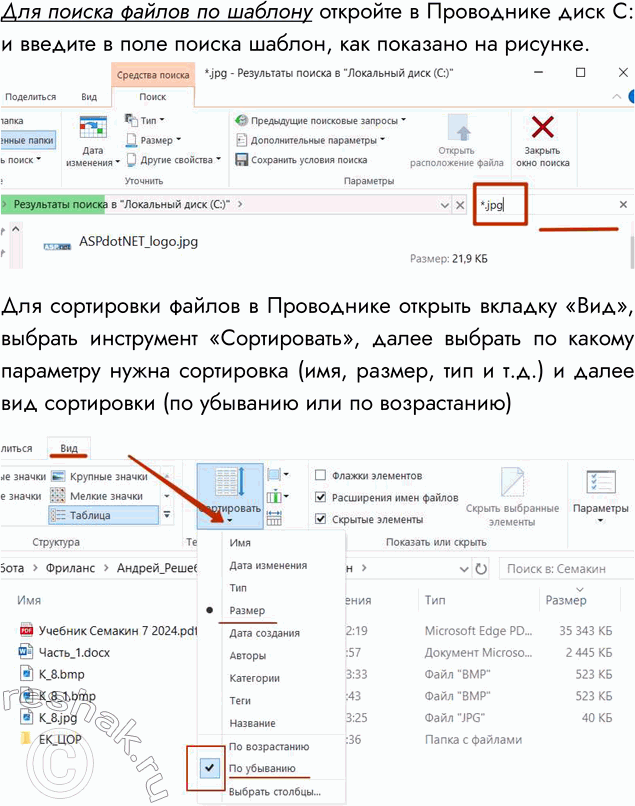This screenshot has height=806, width=635.
Task: Sort by Авторы in the menu
Action: click(x=247, y=655)
